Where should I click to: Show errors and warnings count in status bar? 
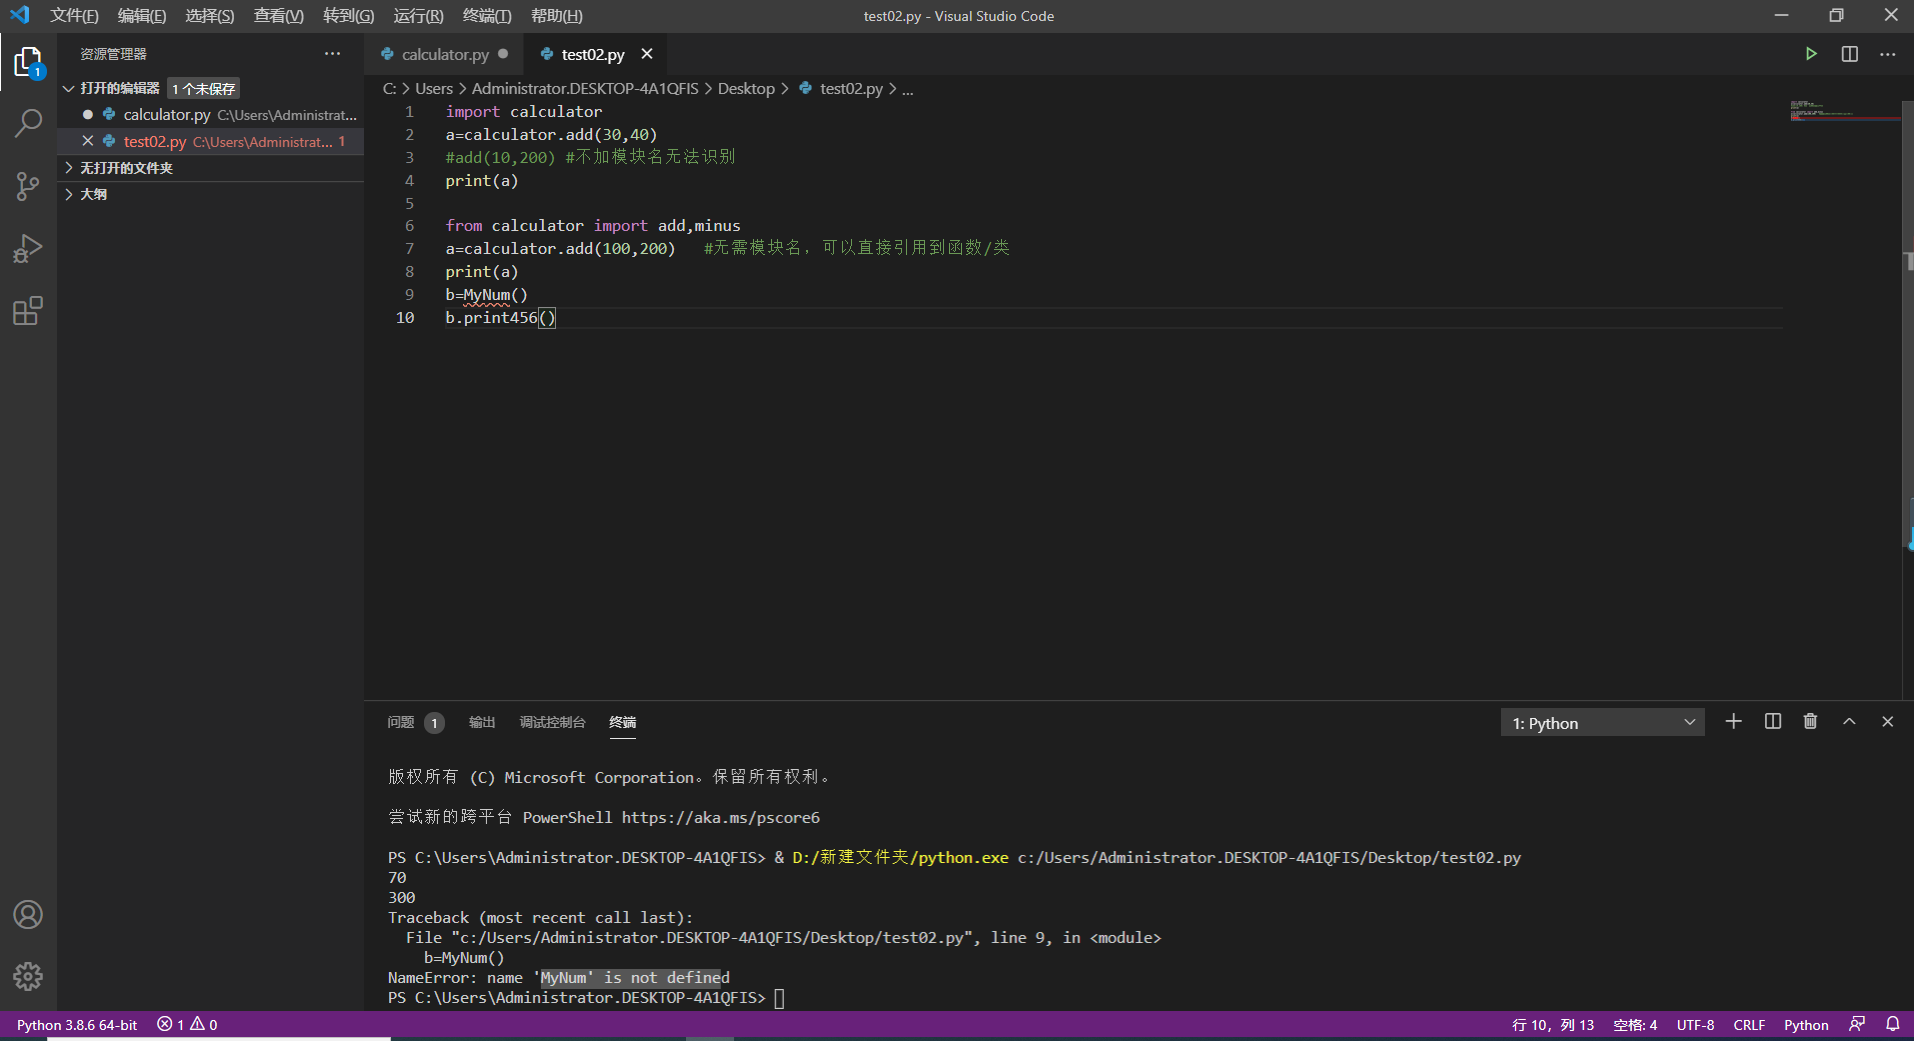point(187,1025)
